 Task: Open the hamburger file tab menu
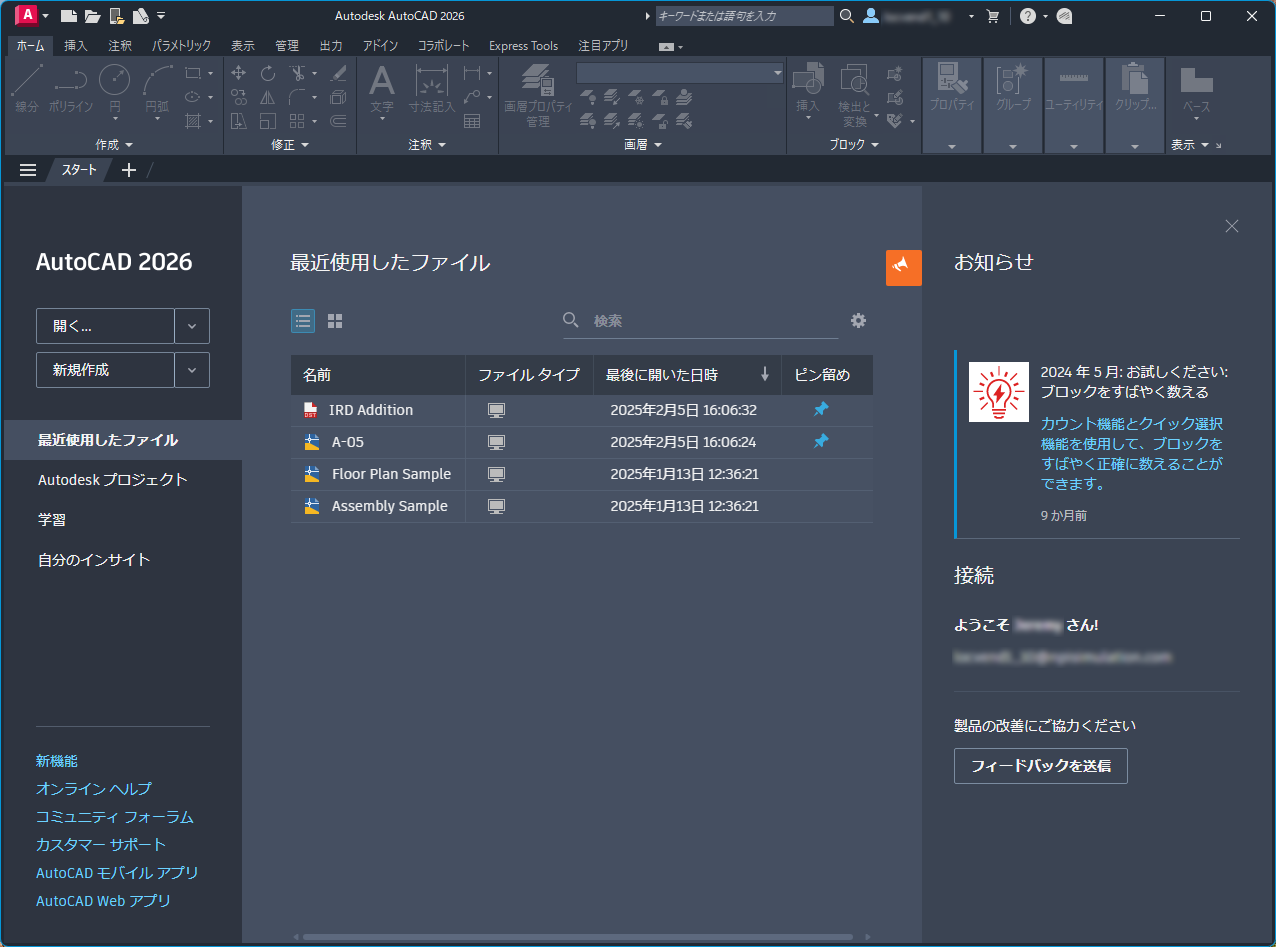(28, 170)
